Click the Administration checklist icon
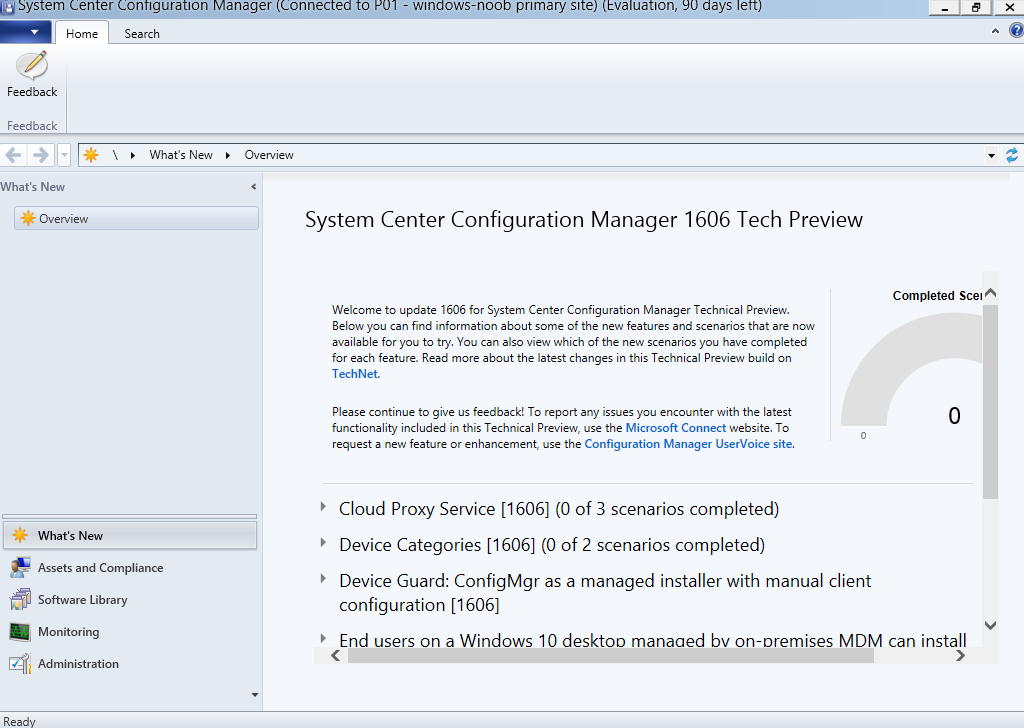Image resolution: width=1024 pixels, height=728 pixels. pos(20,663)
